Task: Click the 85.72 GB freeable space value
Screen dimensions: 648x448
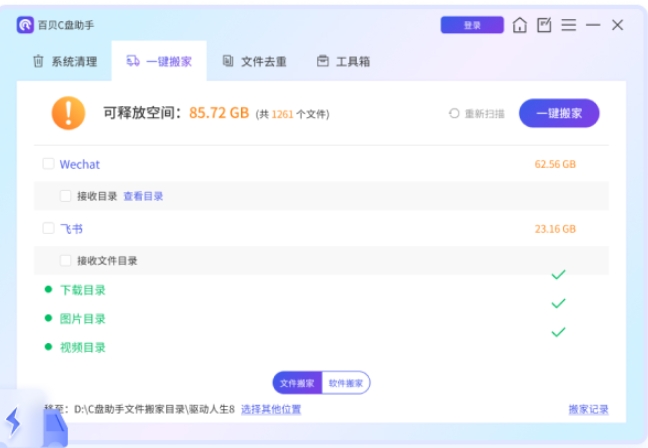Action: [219, 113]
